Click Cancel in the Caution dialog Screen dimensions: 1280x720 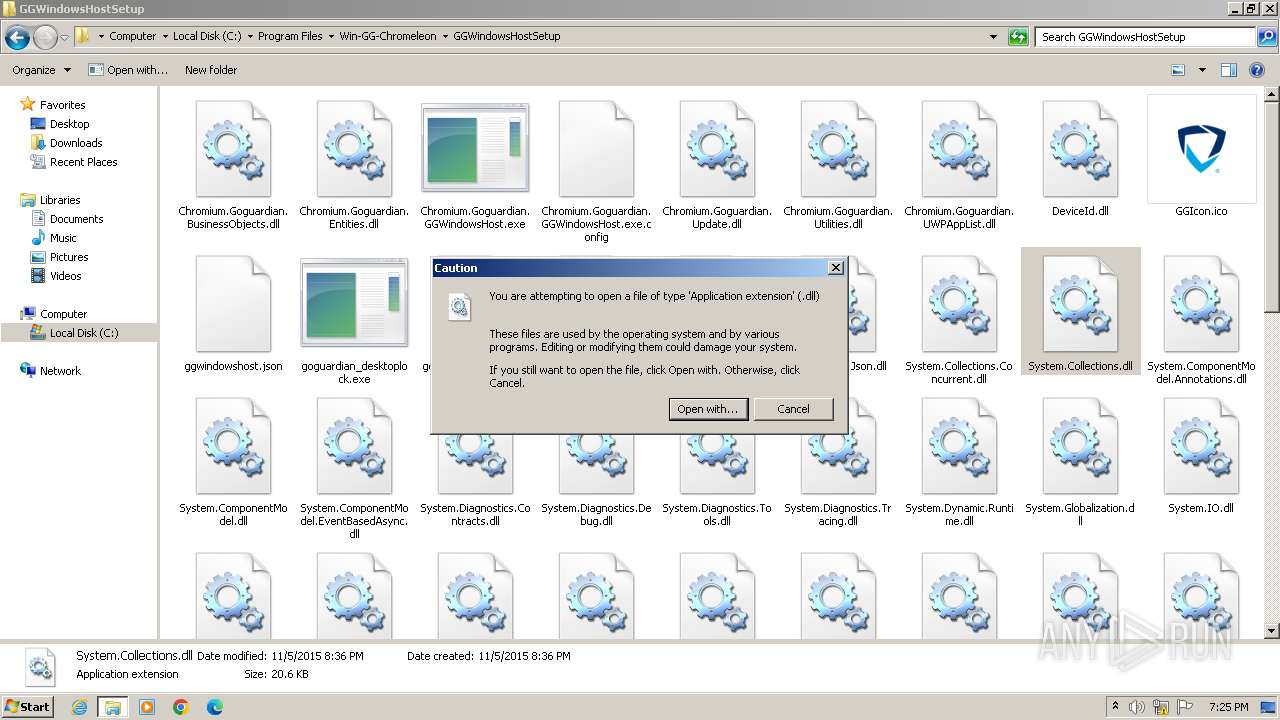(x=794, y=409)
